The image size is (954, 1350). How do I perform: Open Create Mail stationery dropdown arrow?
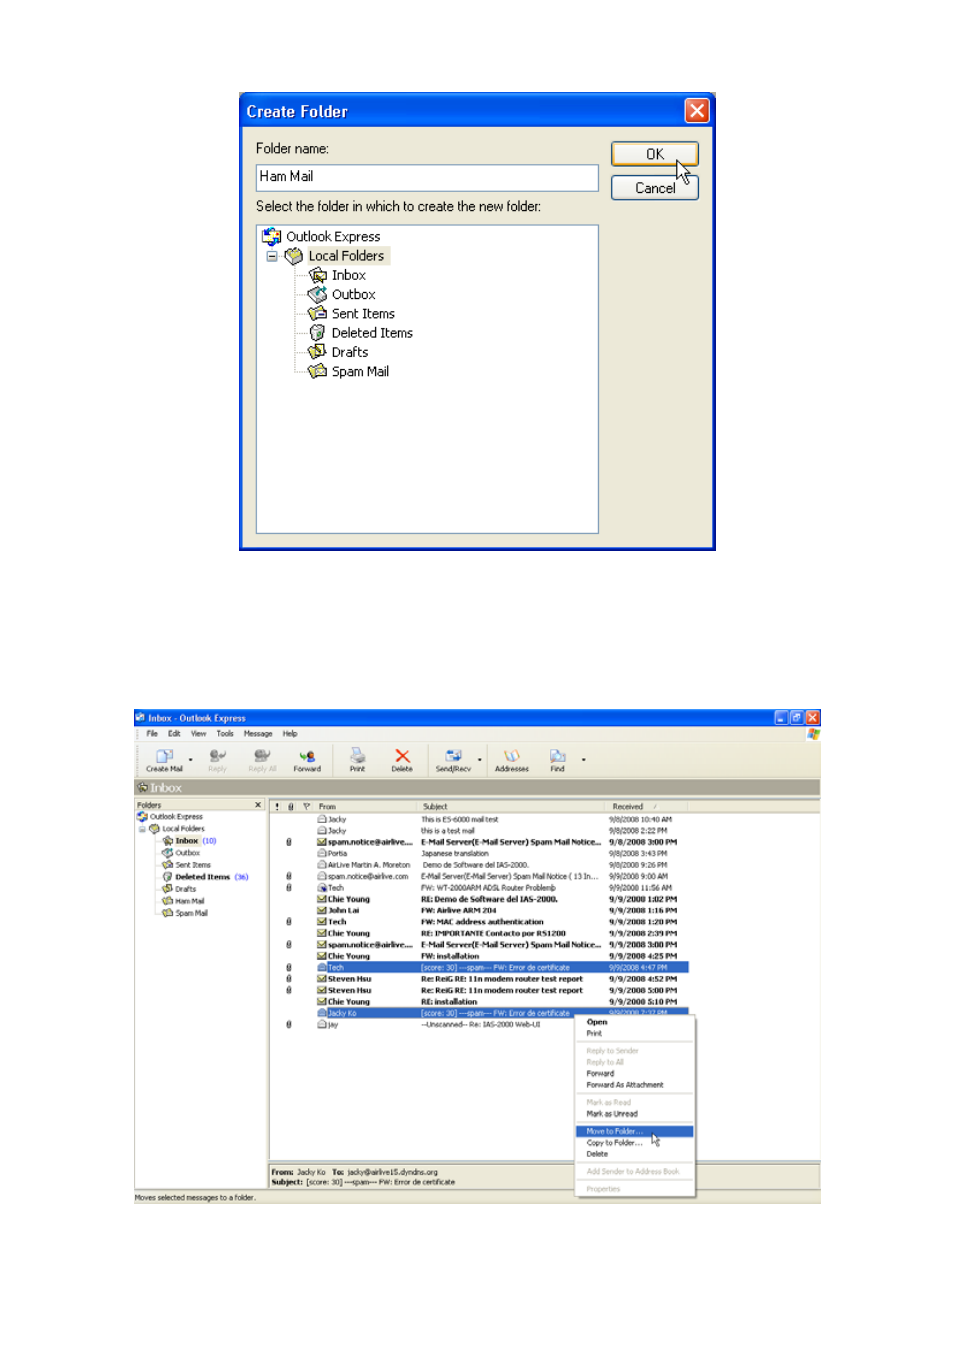191,760
